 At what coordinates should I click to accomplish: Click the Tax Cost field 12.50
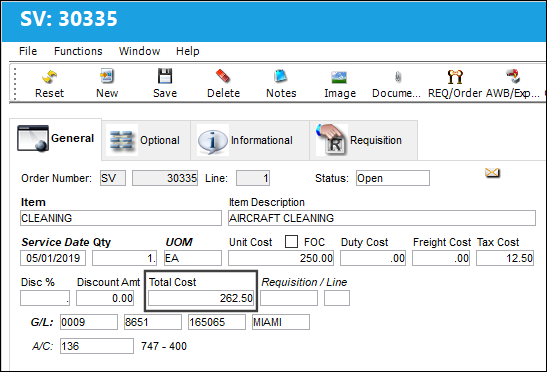tap(505, 258)
